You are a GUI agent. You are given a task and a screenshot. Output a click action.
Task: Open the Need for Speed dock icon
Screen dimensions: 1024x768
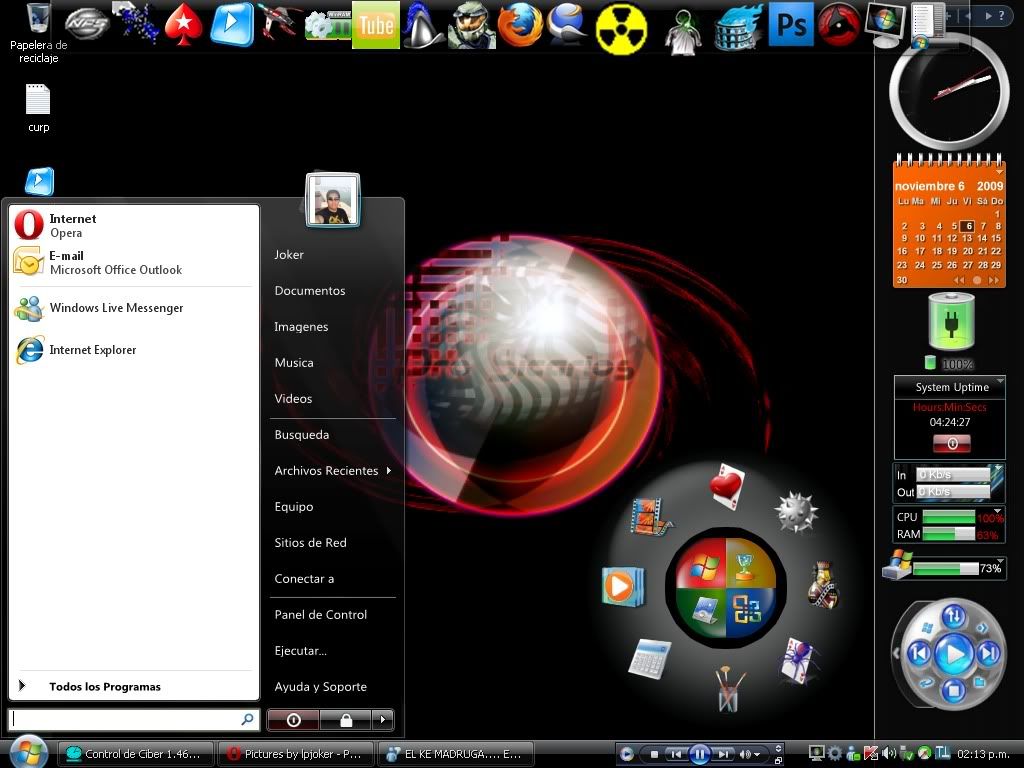86,24
